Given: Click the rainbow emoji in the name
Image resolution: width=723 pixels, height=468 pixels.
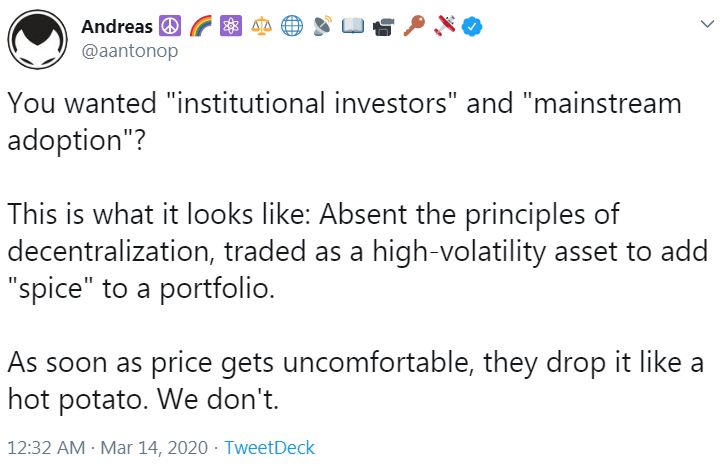Looking at the screenshot, I should coord(201,26).
